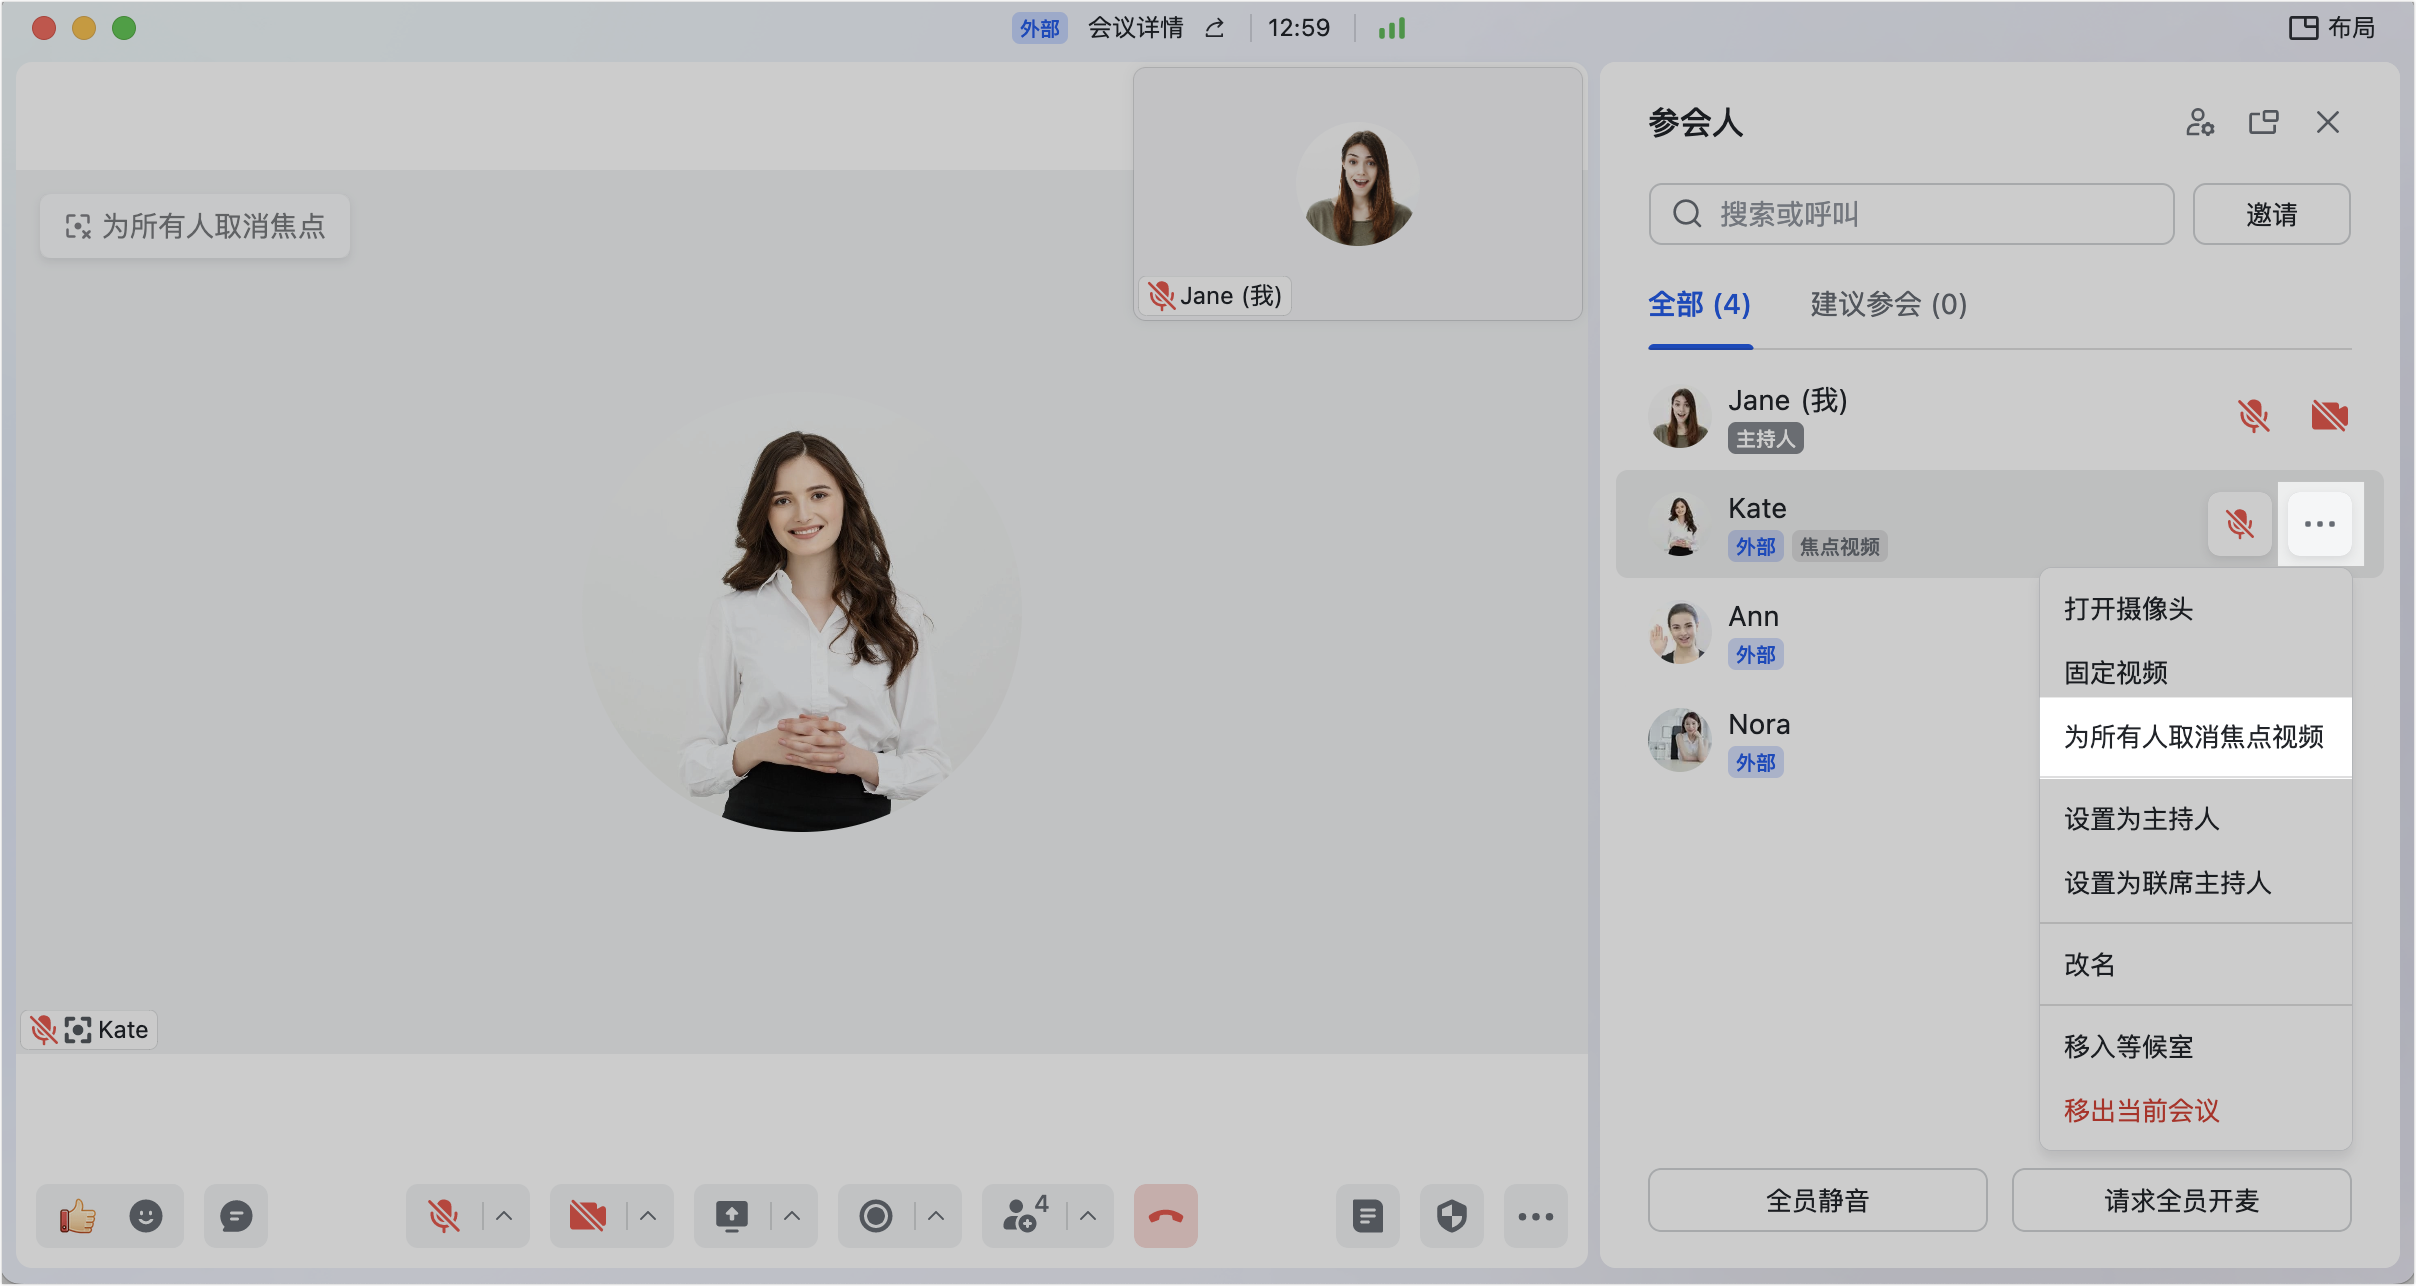The width and height of the screenshot is (2416, 1286).
Task: Pop out the participants panel icon
Action: point(2264,122)
